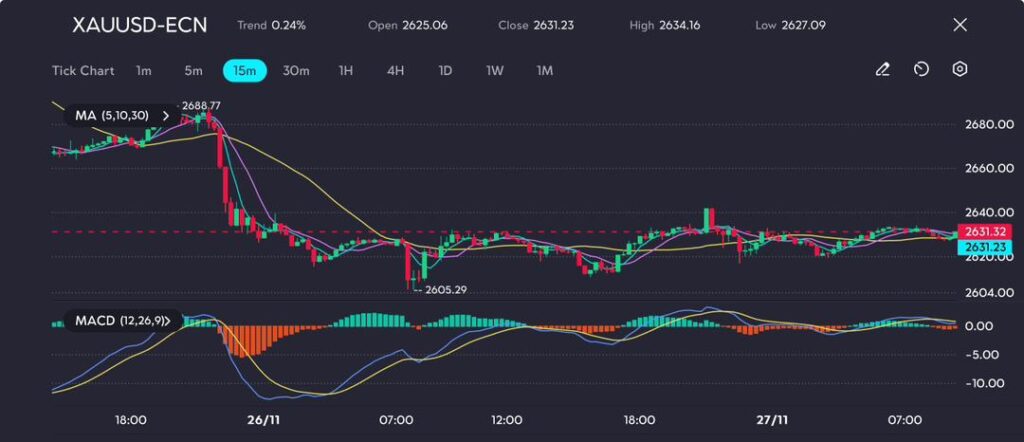Select the 5m timeframe
Screen dimensions: 1024x442
point(193,71)
